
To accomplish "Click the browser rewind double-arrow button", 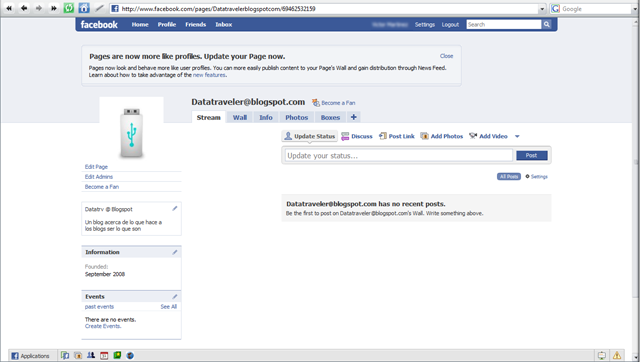I will coord(9,8).
